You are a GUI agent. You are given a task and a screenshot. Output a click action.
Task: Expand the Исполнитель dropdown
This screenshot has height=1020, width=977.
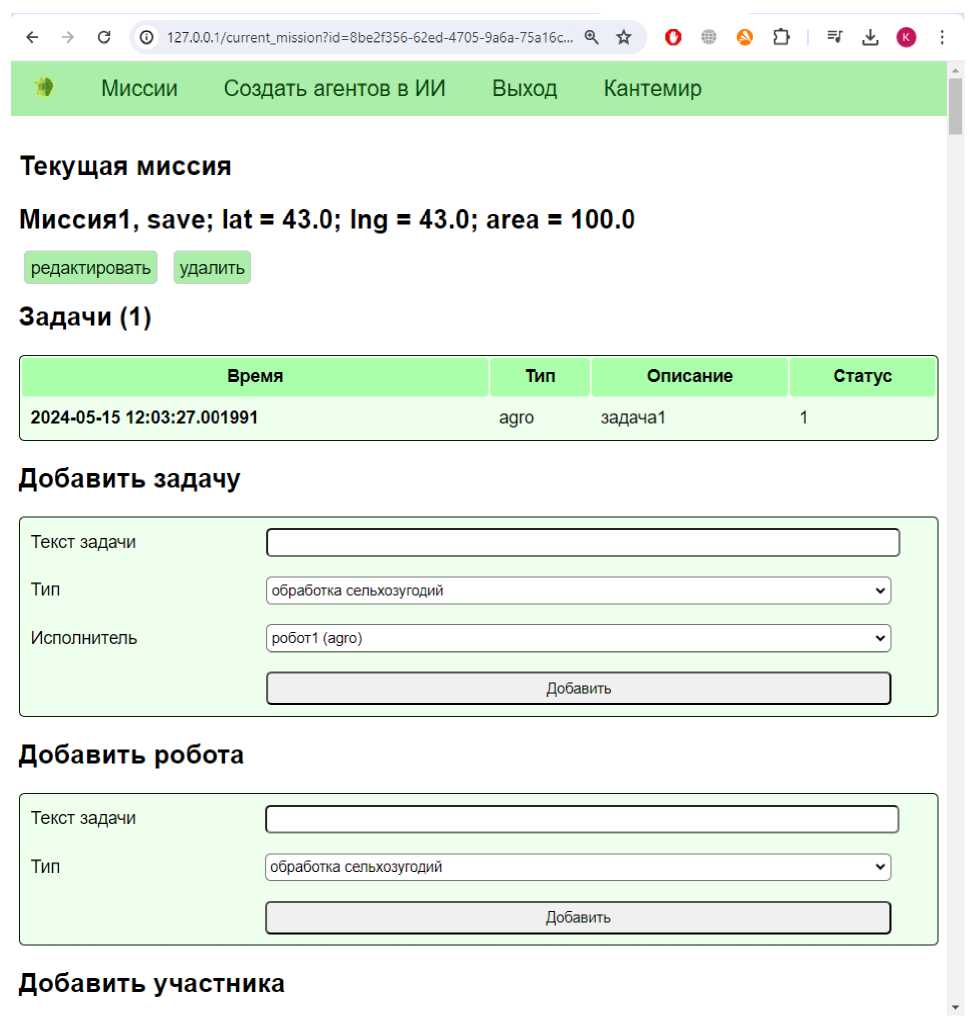[578, 638]
